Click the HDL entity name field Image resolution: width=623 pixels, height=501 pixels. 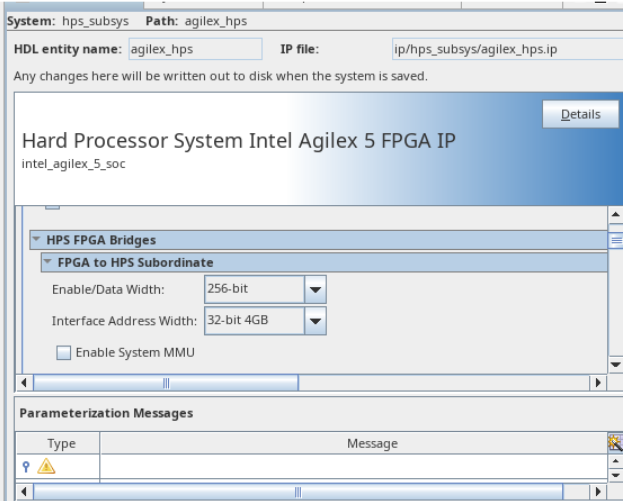tap(194, 49)
